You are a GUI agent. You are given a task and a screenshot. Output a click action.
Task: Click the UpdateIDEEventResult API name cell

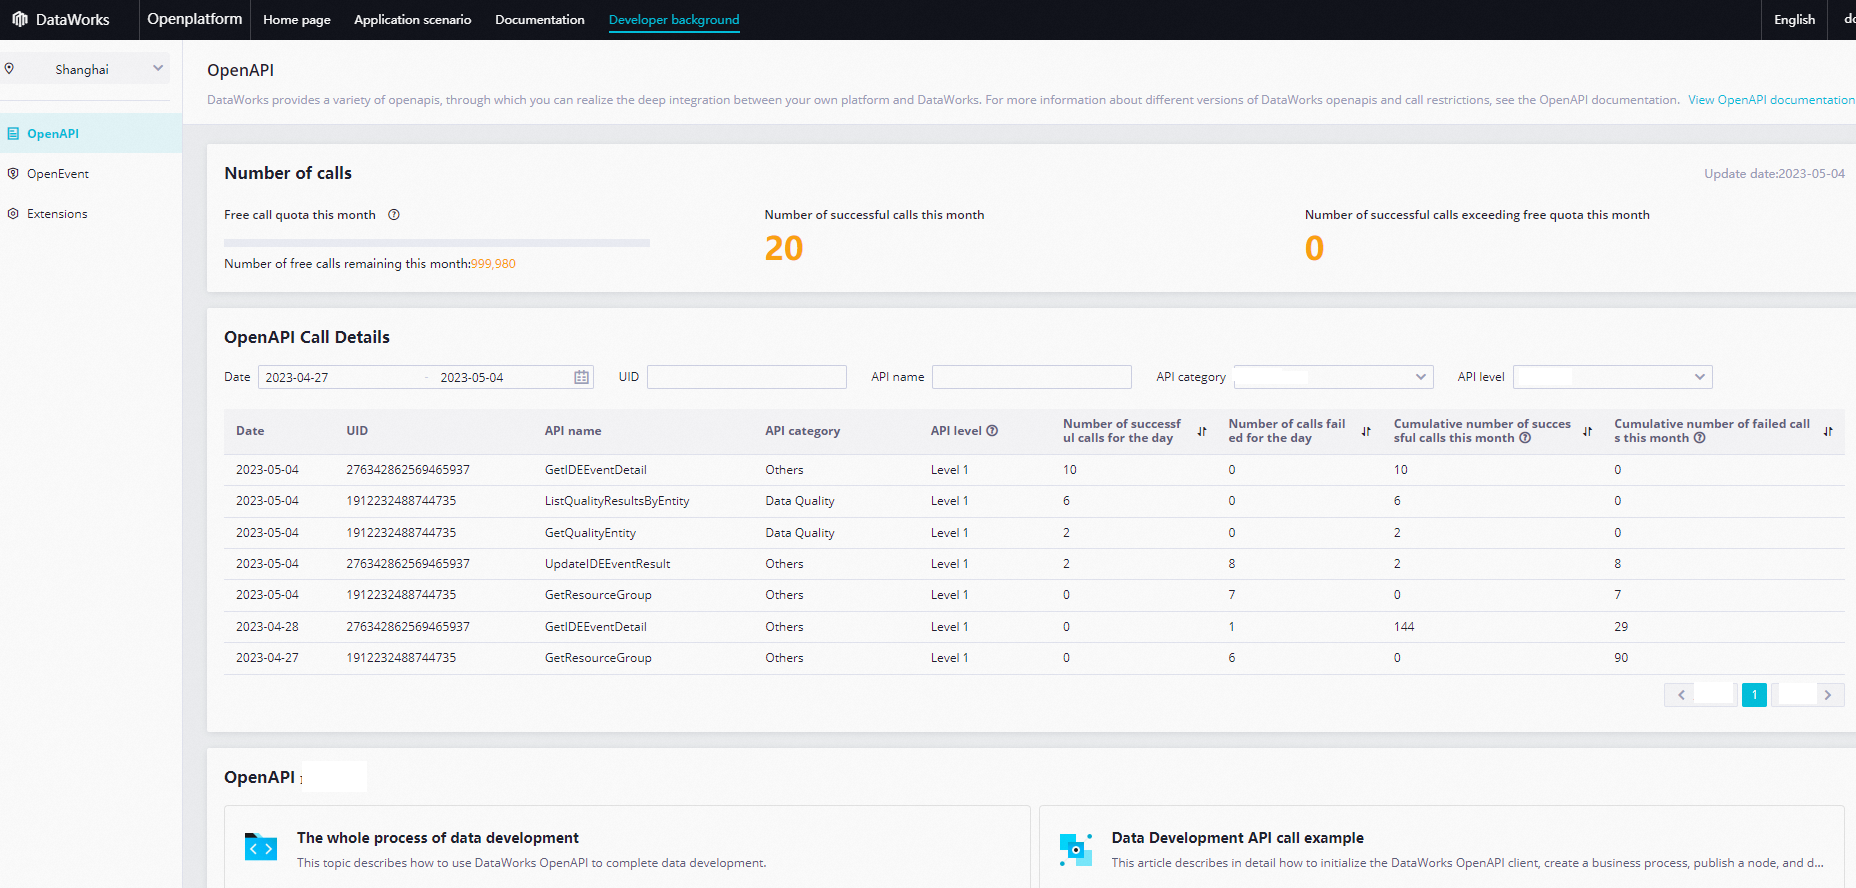(607, 564)
